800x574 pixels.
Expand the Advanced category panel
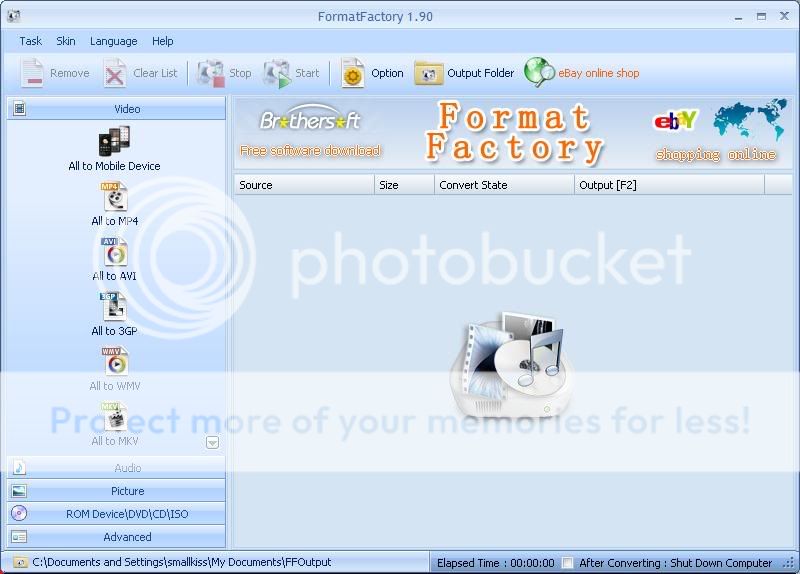pos(116,537)
